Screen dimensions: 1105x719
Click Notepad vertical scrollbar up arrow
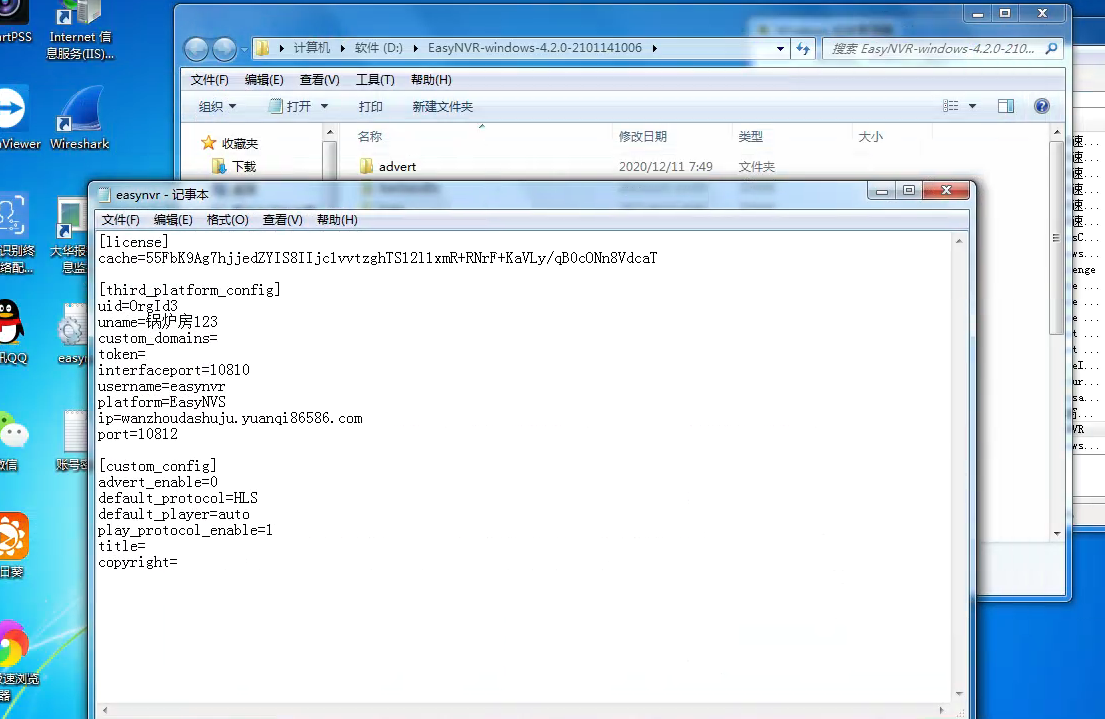click(x=959, y=241)
